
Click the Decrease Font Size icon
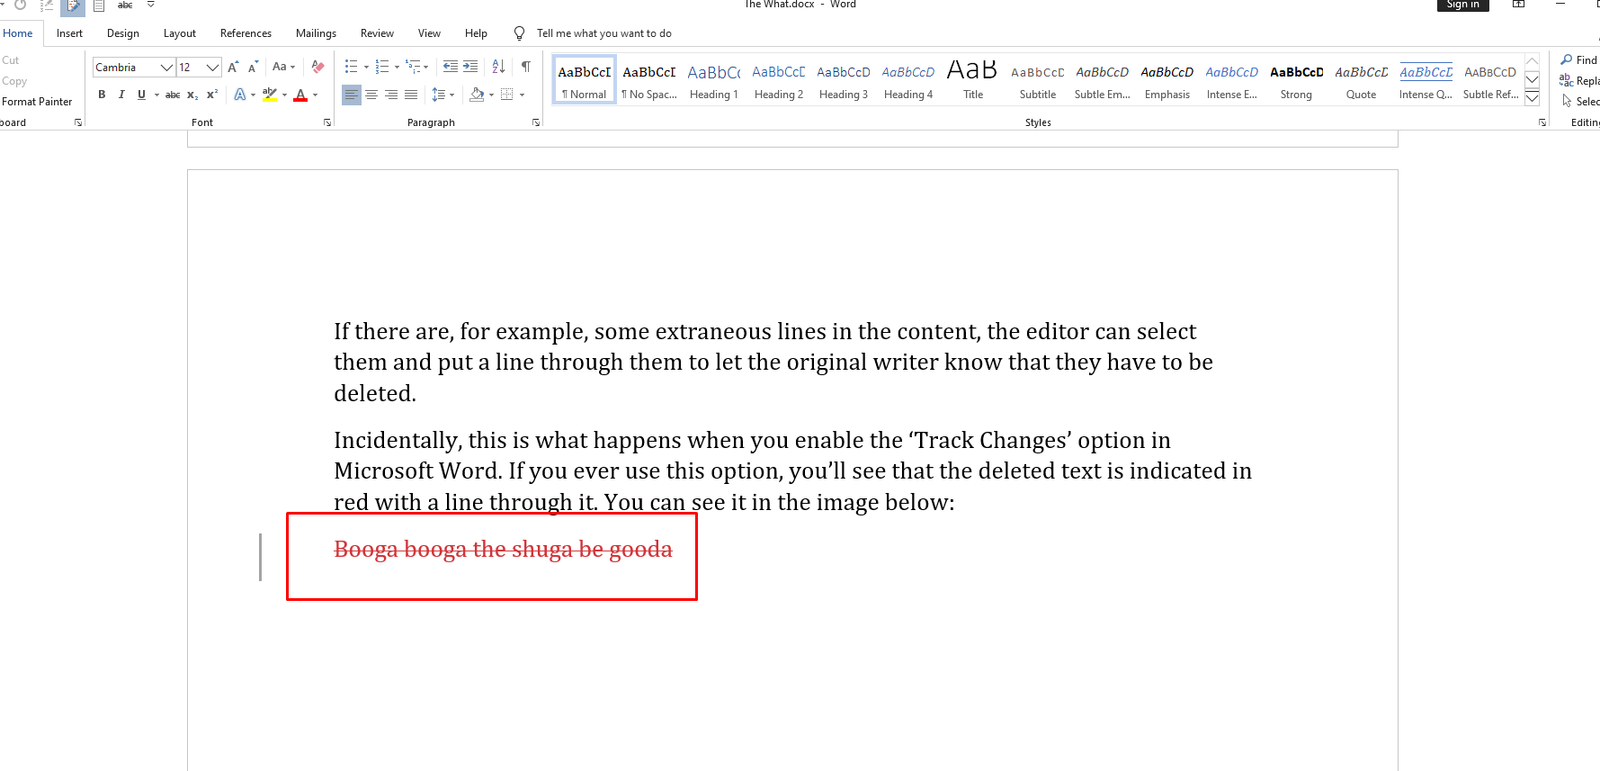[x=253, y=67]
